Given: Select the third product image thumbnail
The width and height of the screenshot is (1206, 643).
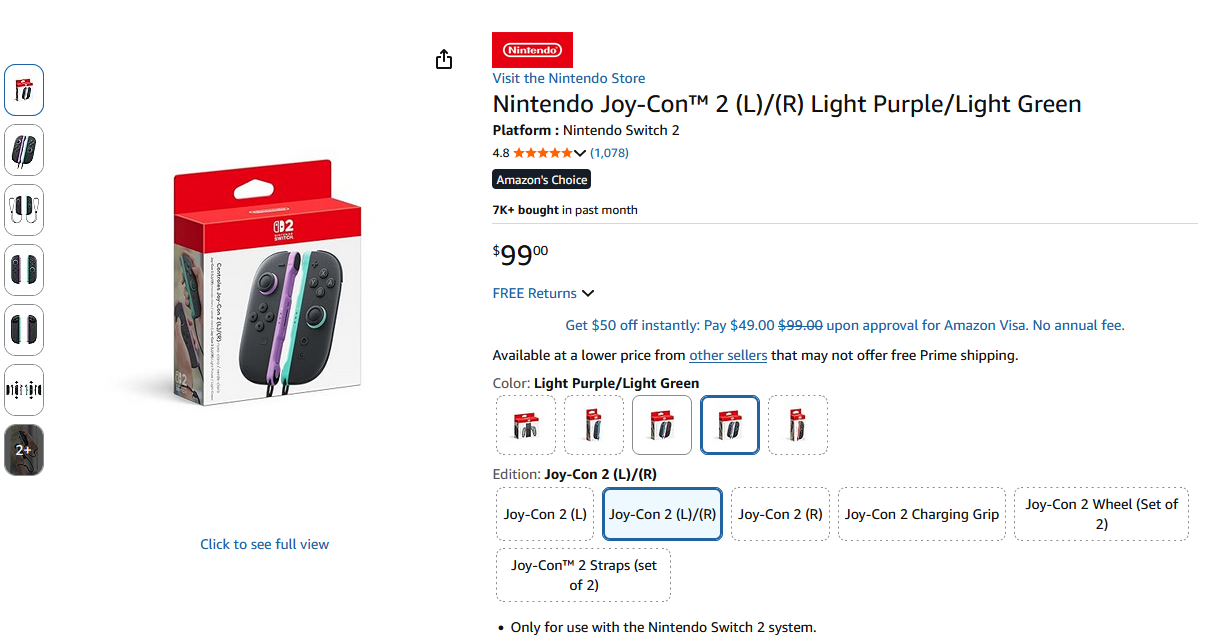Looking at the screenshot, I should 24,210.
